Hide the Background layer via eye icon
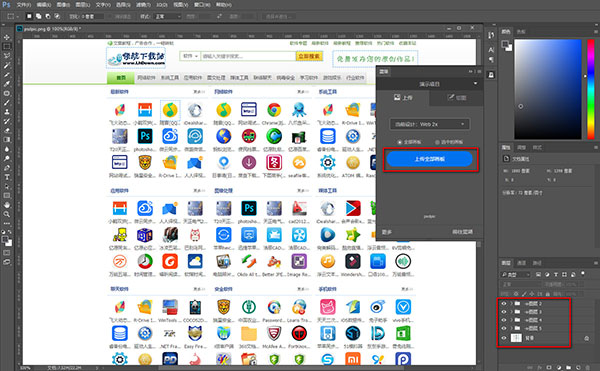The image size is (600, 371). (x=504, y=338)
